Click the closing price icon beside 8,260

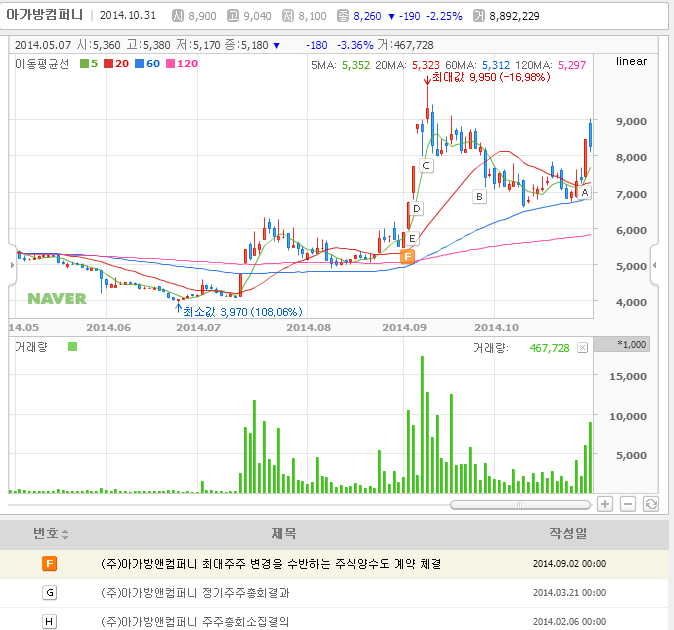click(x=343, y=16)
